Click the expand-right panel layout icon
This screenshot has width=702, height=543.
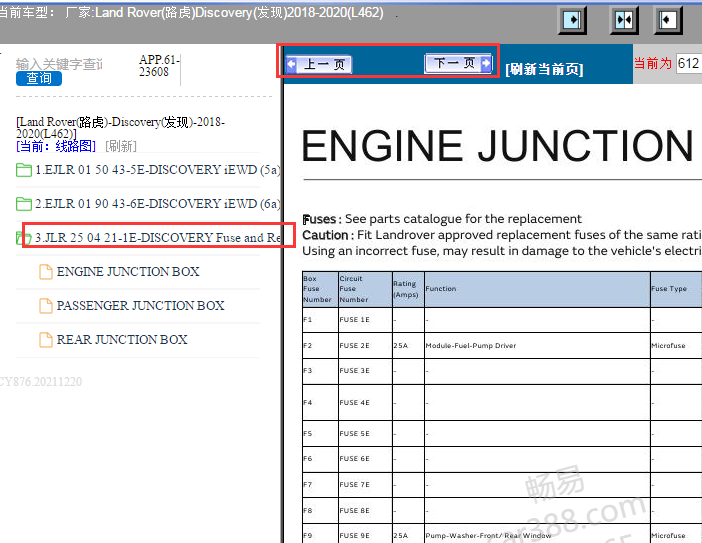pyautogui.click(x=572, y=20)
